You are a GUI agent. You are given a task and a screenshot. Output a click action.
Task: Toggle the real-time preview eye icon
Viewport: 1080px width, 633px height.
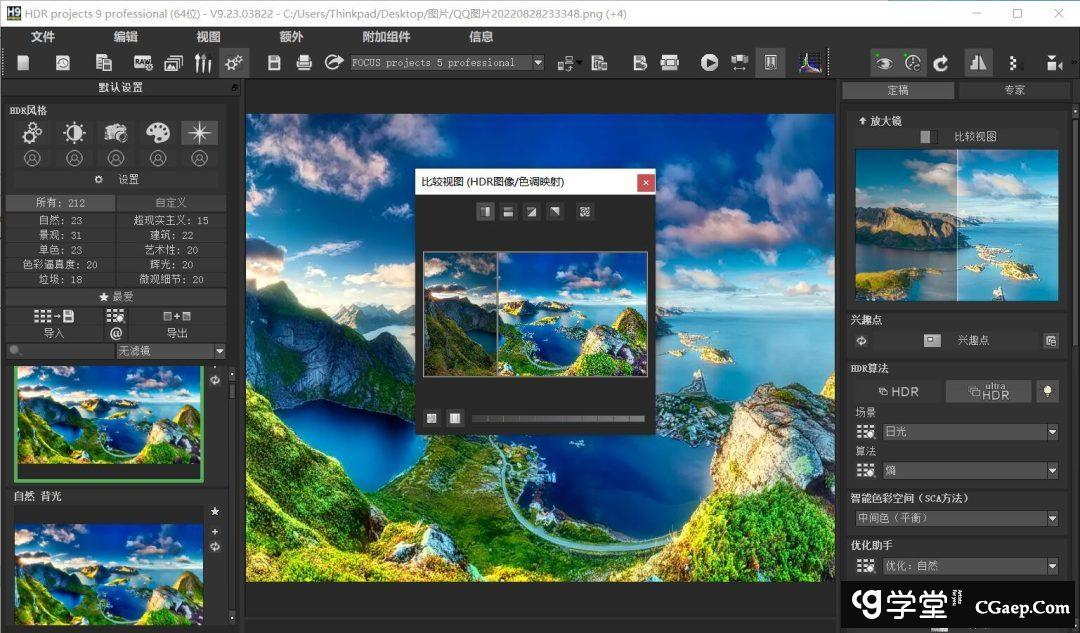pyautogui.click(x=882, y=63)
